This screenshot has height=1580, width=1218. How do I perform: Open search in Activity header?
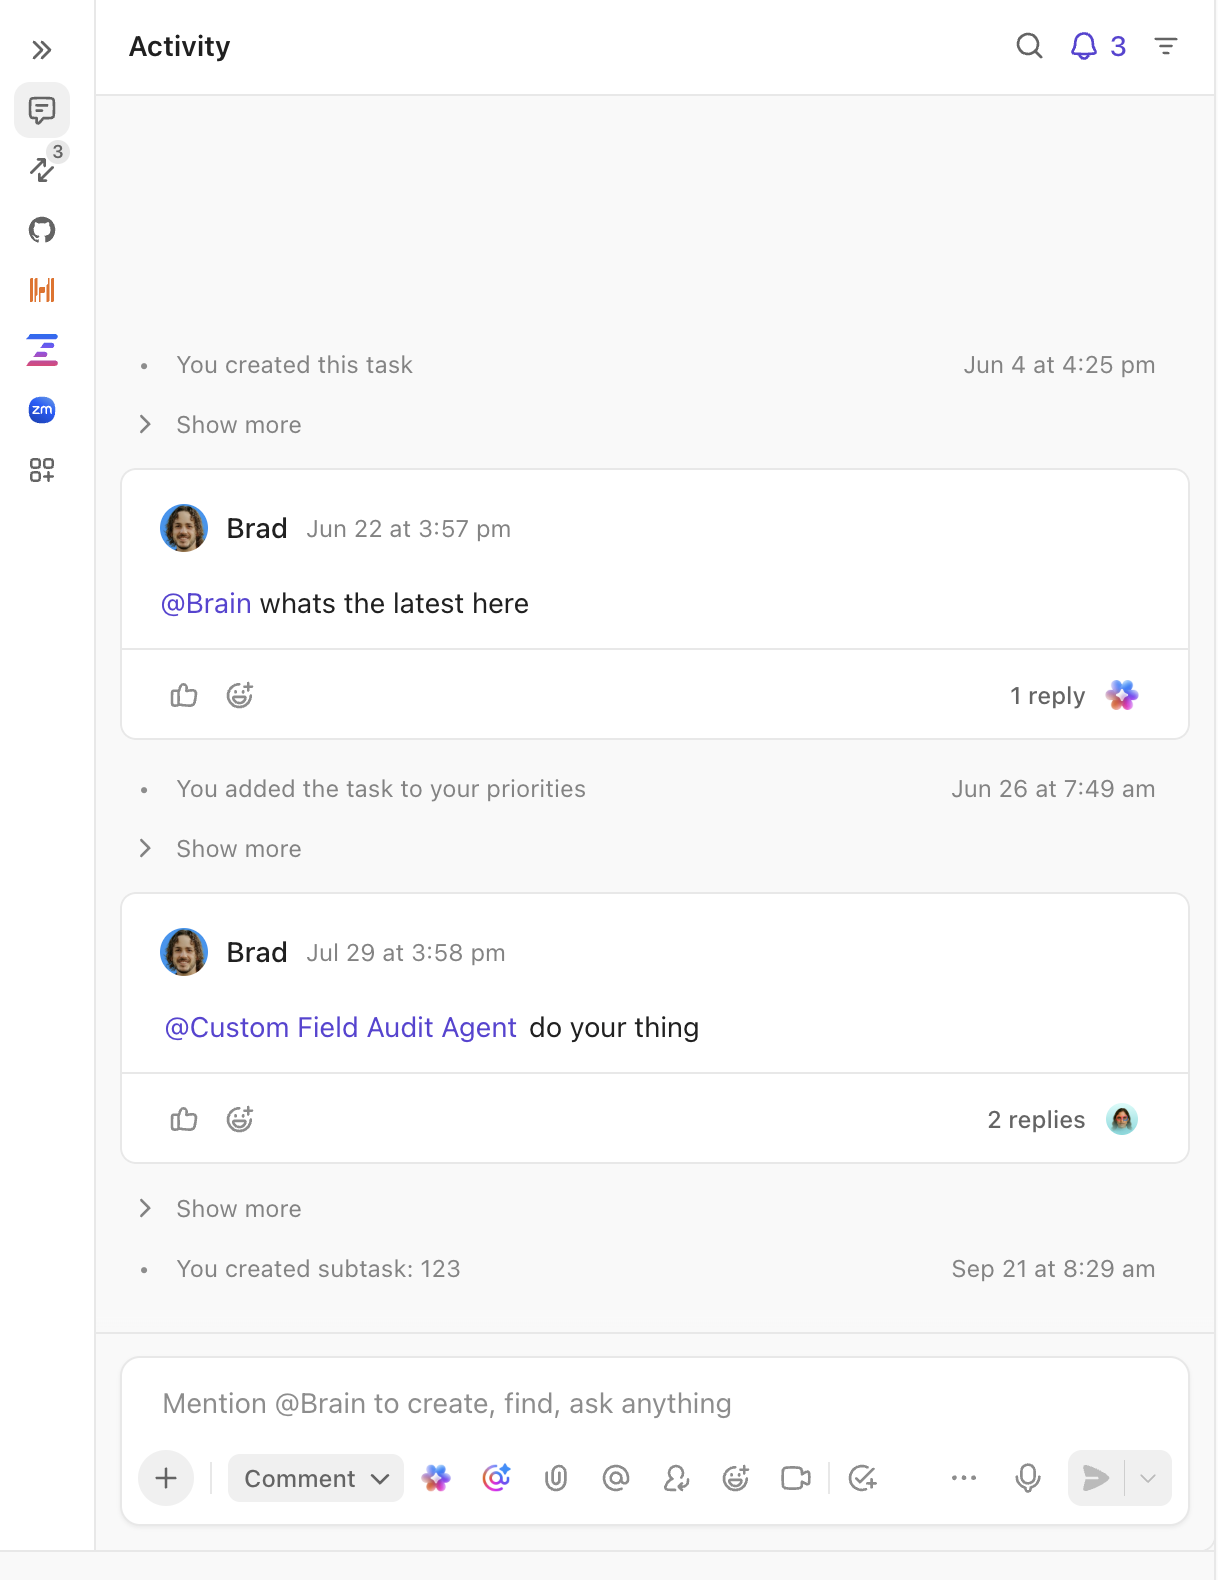click(x=1029, y=46)
